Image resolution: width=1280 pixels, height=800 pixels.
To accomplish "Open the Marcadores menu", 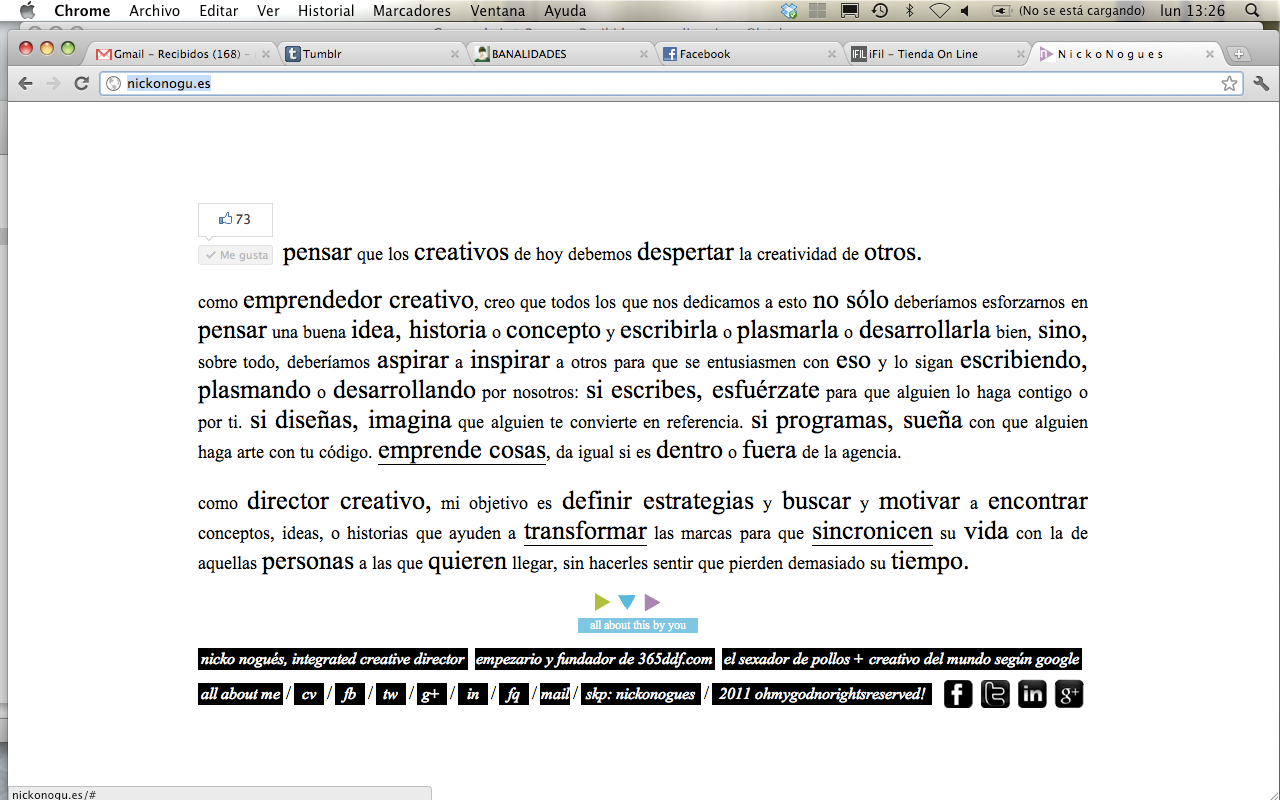I will coord(412,11).
